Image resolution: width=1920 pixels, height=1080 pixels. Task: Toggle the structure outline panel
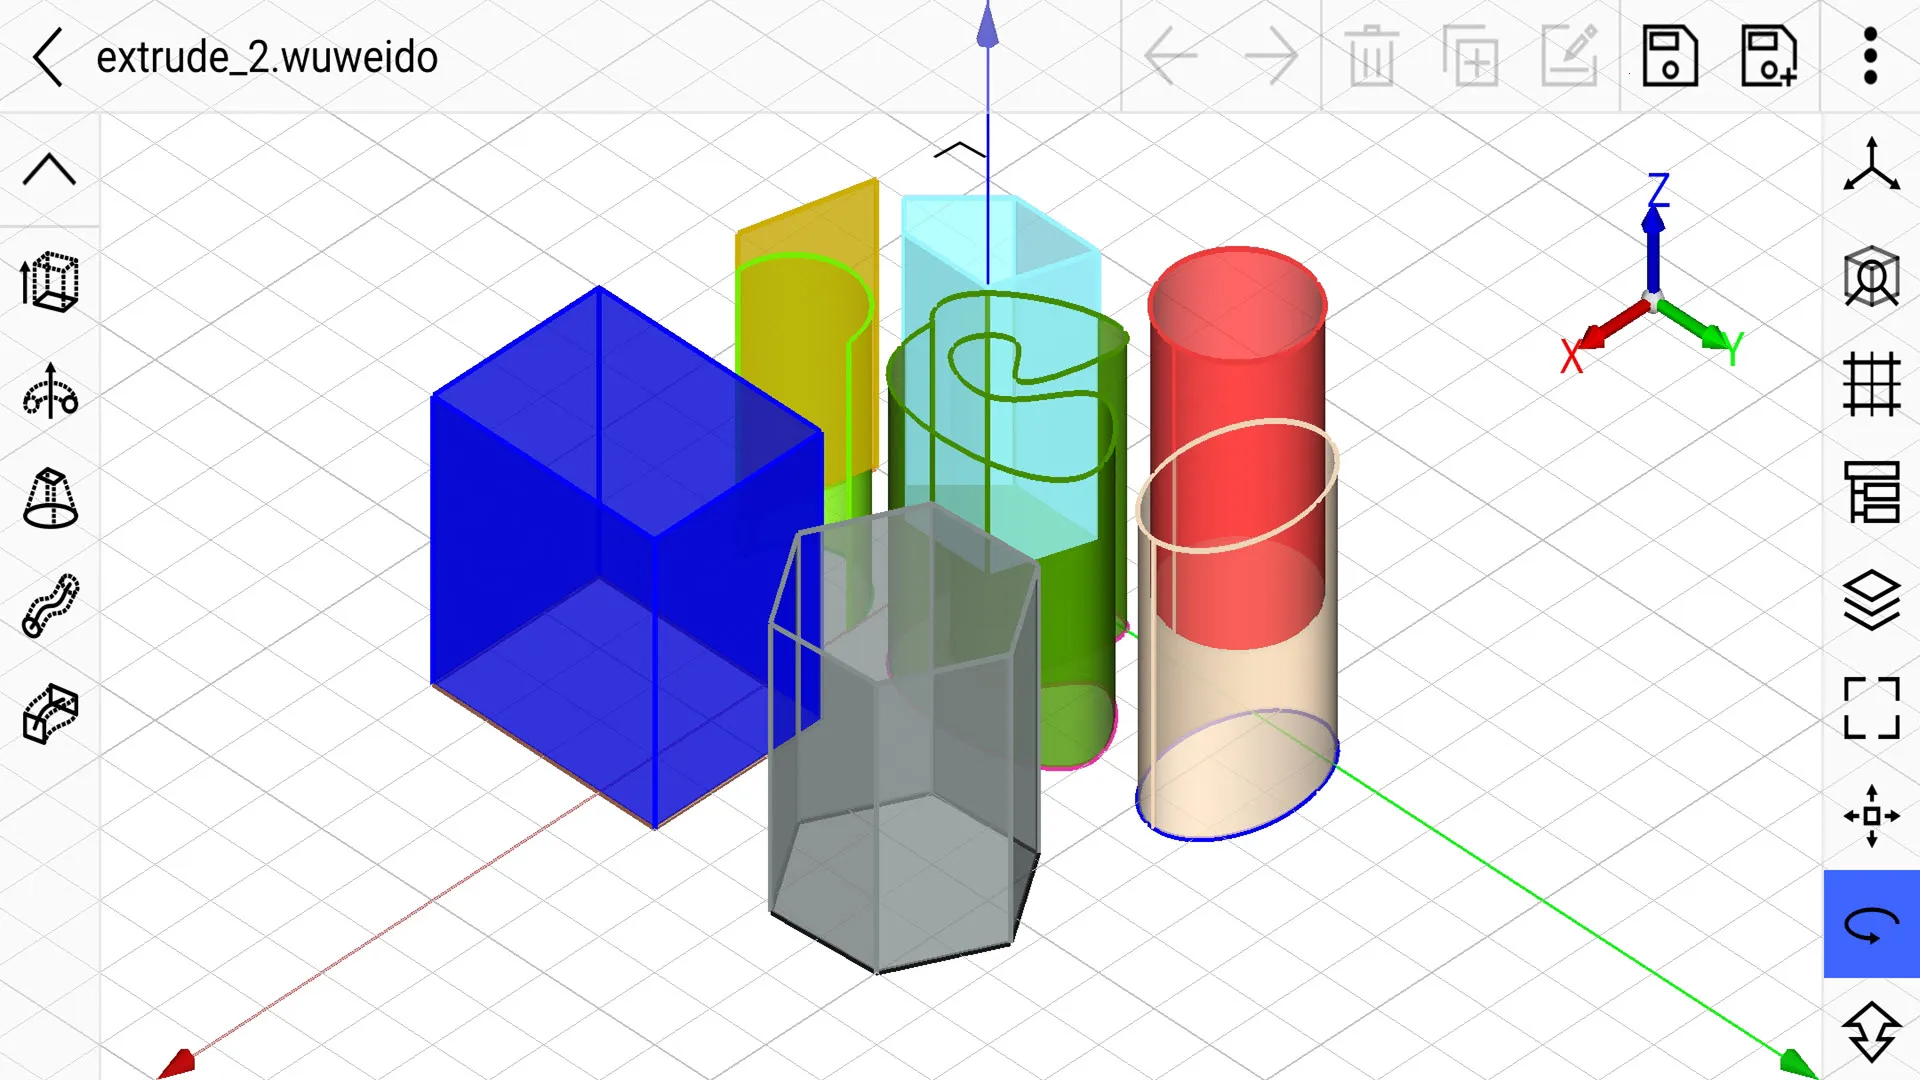[x=1873, y=492]
